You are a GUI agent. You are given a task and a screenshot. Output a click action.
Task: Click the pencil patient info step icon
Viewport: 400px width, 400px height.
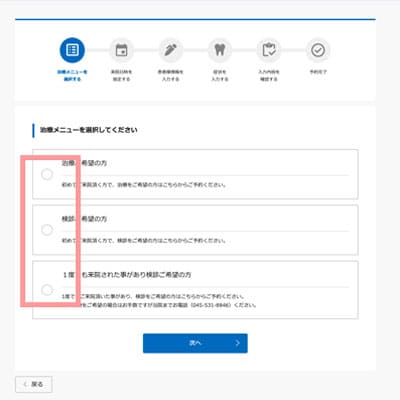point(170,50)
